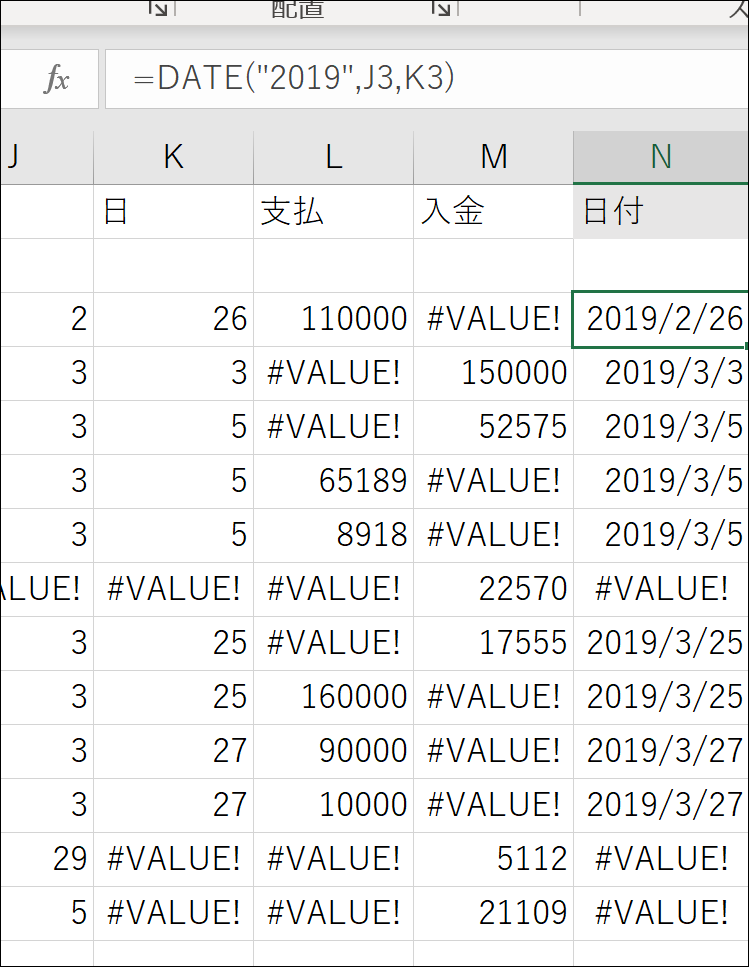Select the cell containing 10000
The height and width of the screenshot is (967, 749).
tap(334, 805)
